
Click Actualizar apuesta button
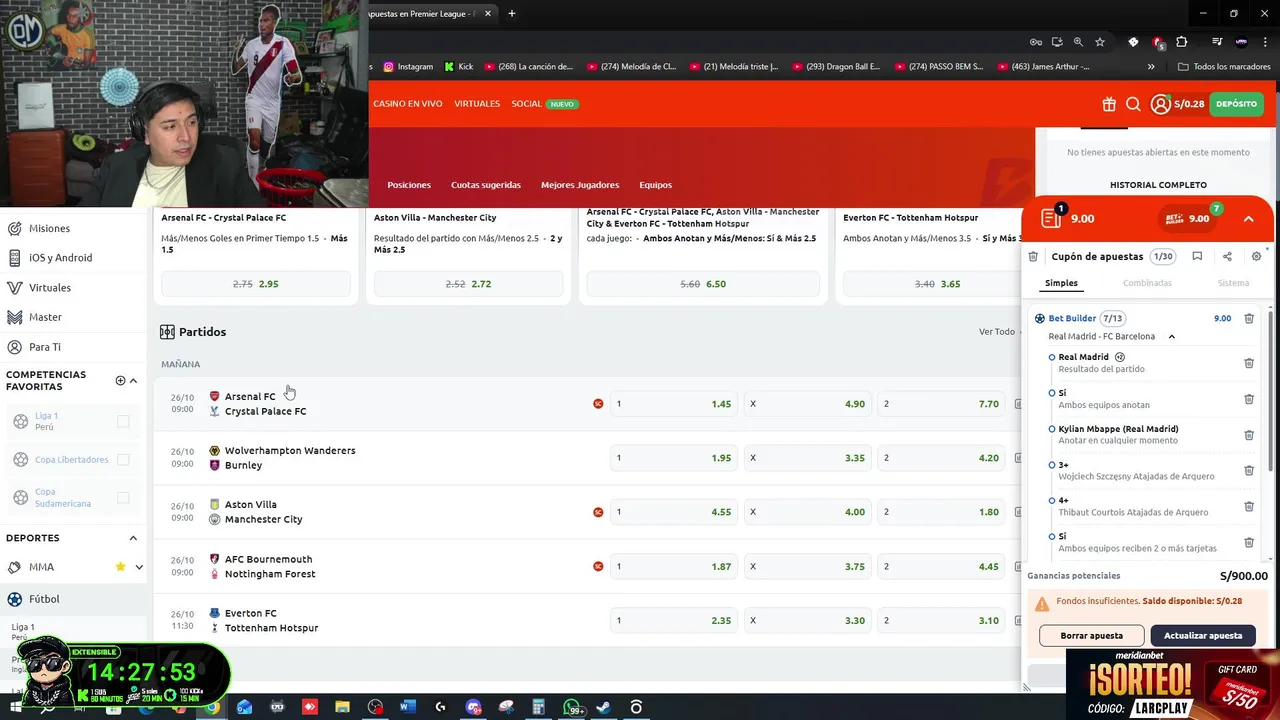(x=1203, y=635)
